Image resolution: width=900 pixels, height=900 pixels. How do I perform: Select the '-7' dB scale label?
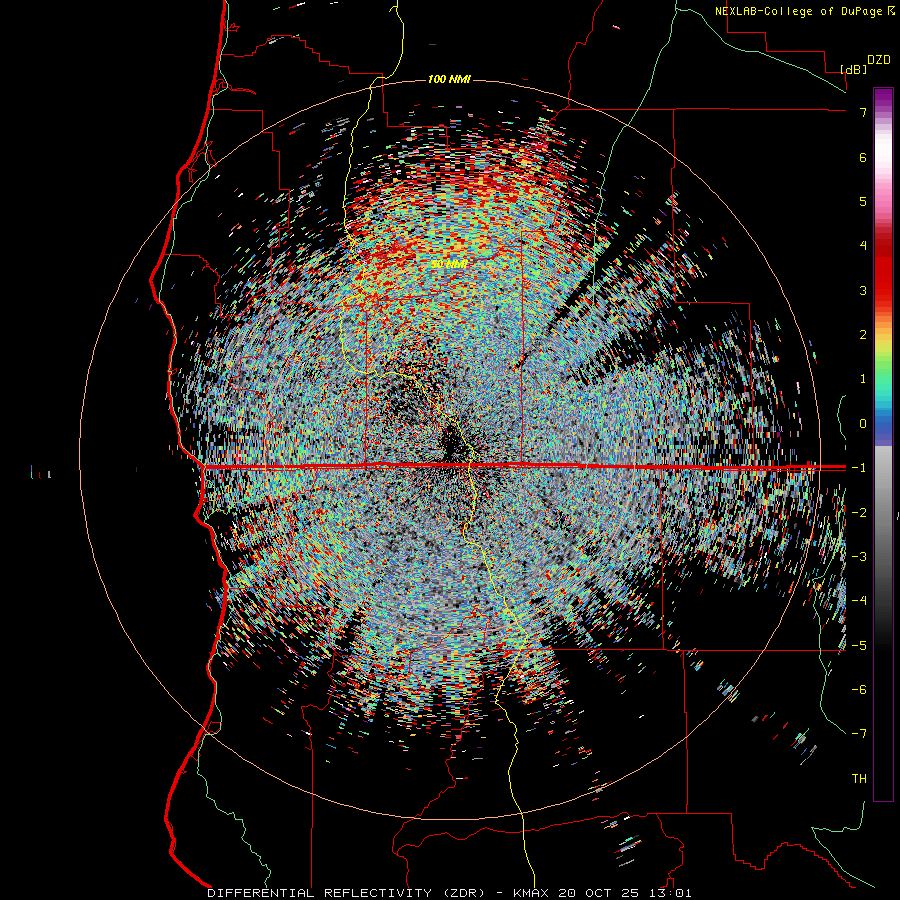859,734
